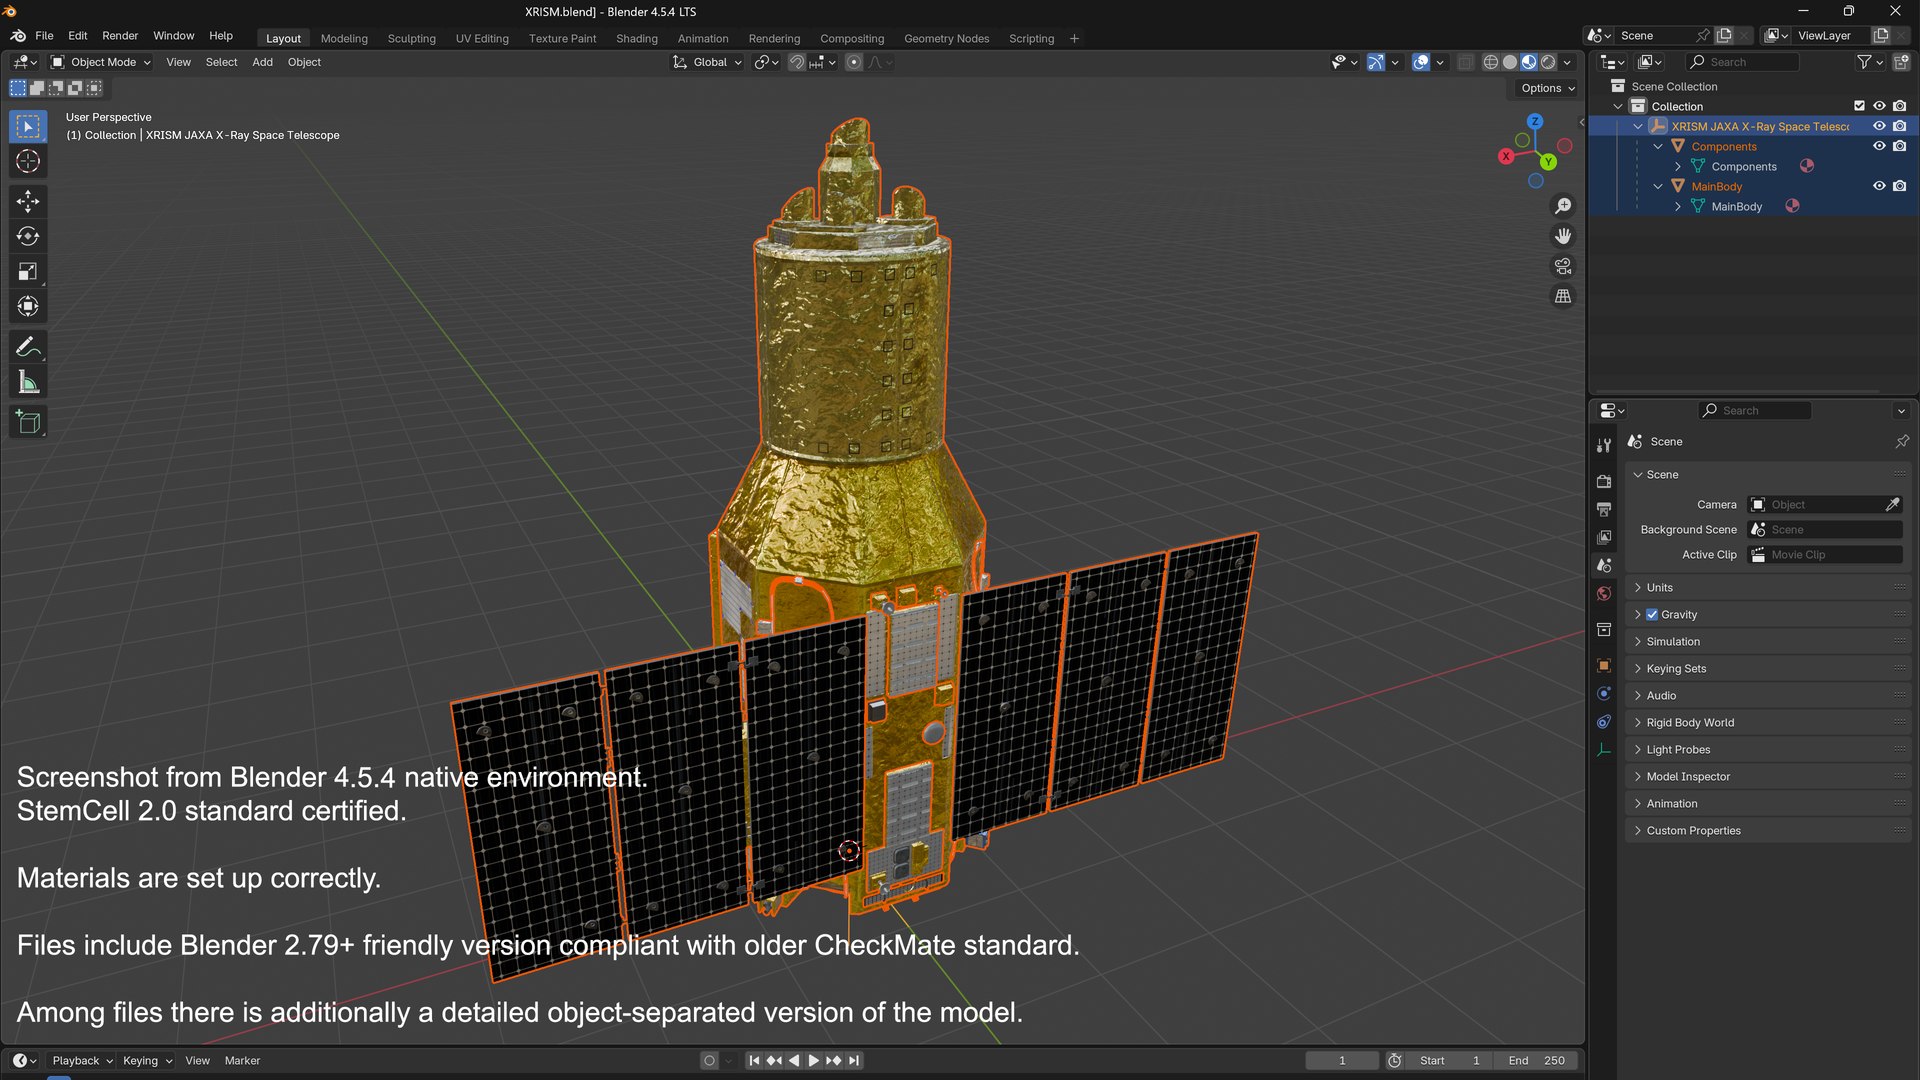This screenshot has height=1080, width=1920.
Task: Activate the Cursor tool
Action: (x=28, y=161)
